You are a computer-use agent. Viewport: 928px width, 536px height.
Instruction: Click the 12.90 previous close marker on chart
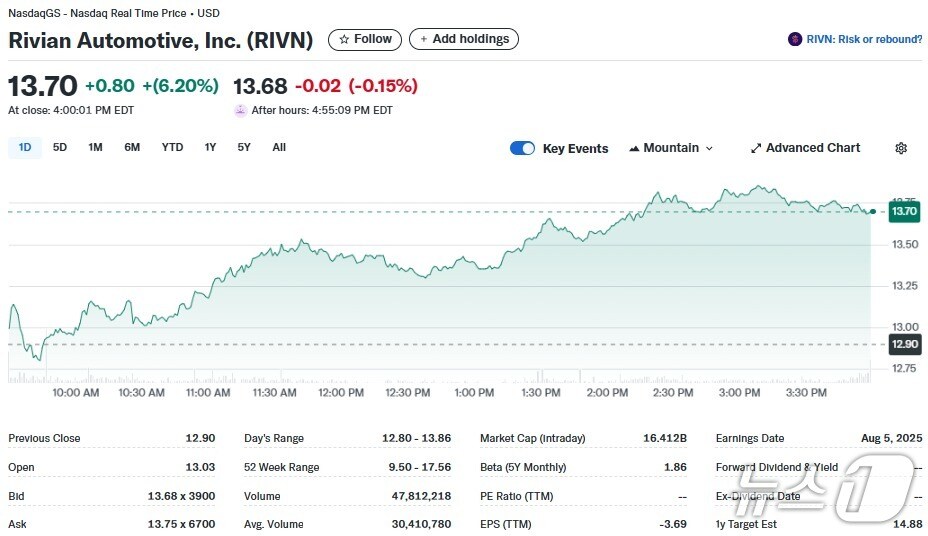coord(904,344)
